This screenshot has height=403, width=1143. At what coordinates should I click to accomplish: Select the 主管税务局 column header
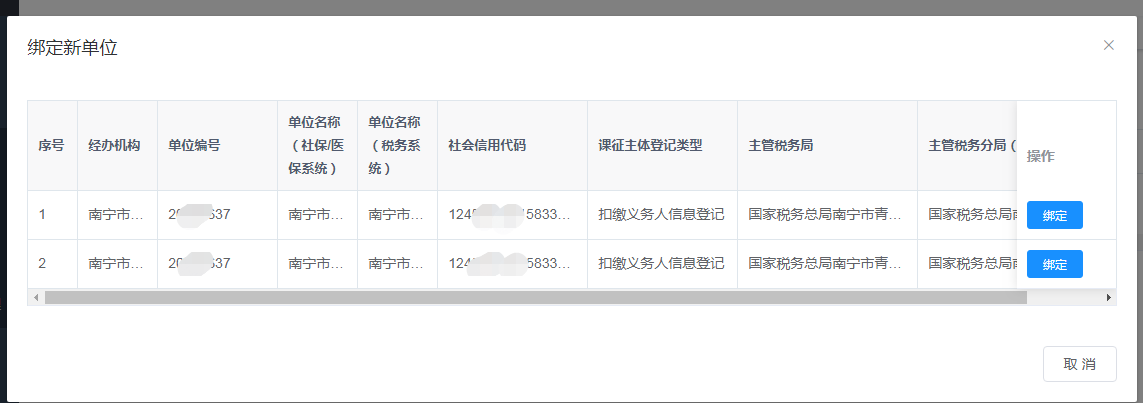pos(781,146)
